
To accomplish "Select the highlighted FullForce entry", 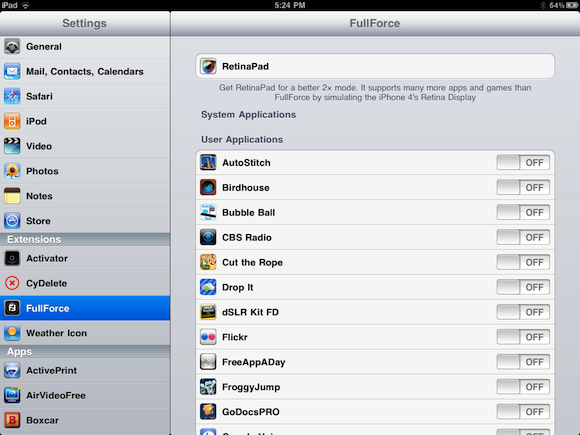I will tap(85, 308).
